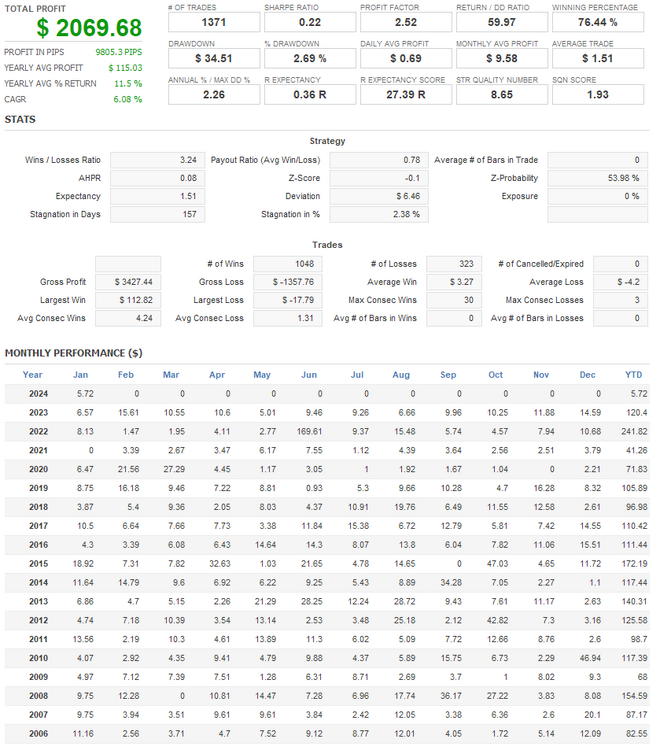Viewport: 660px width, 750px height.
Task: Click the Yearly Avg % Return value 11.5 %
Action: (128, 84)
